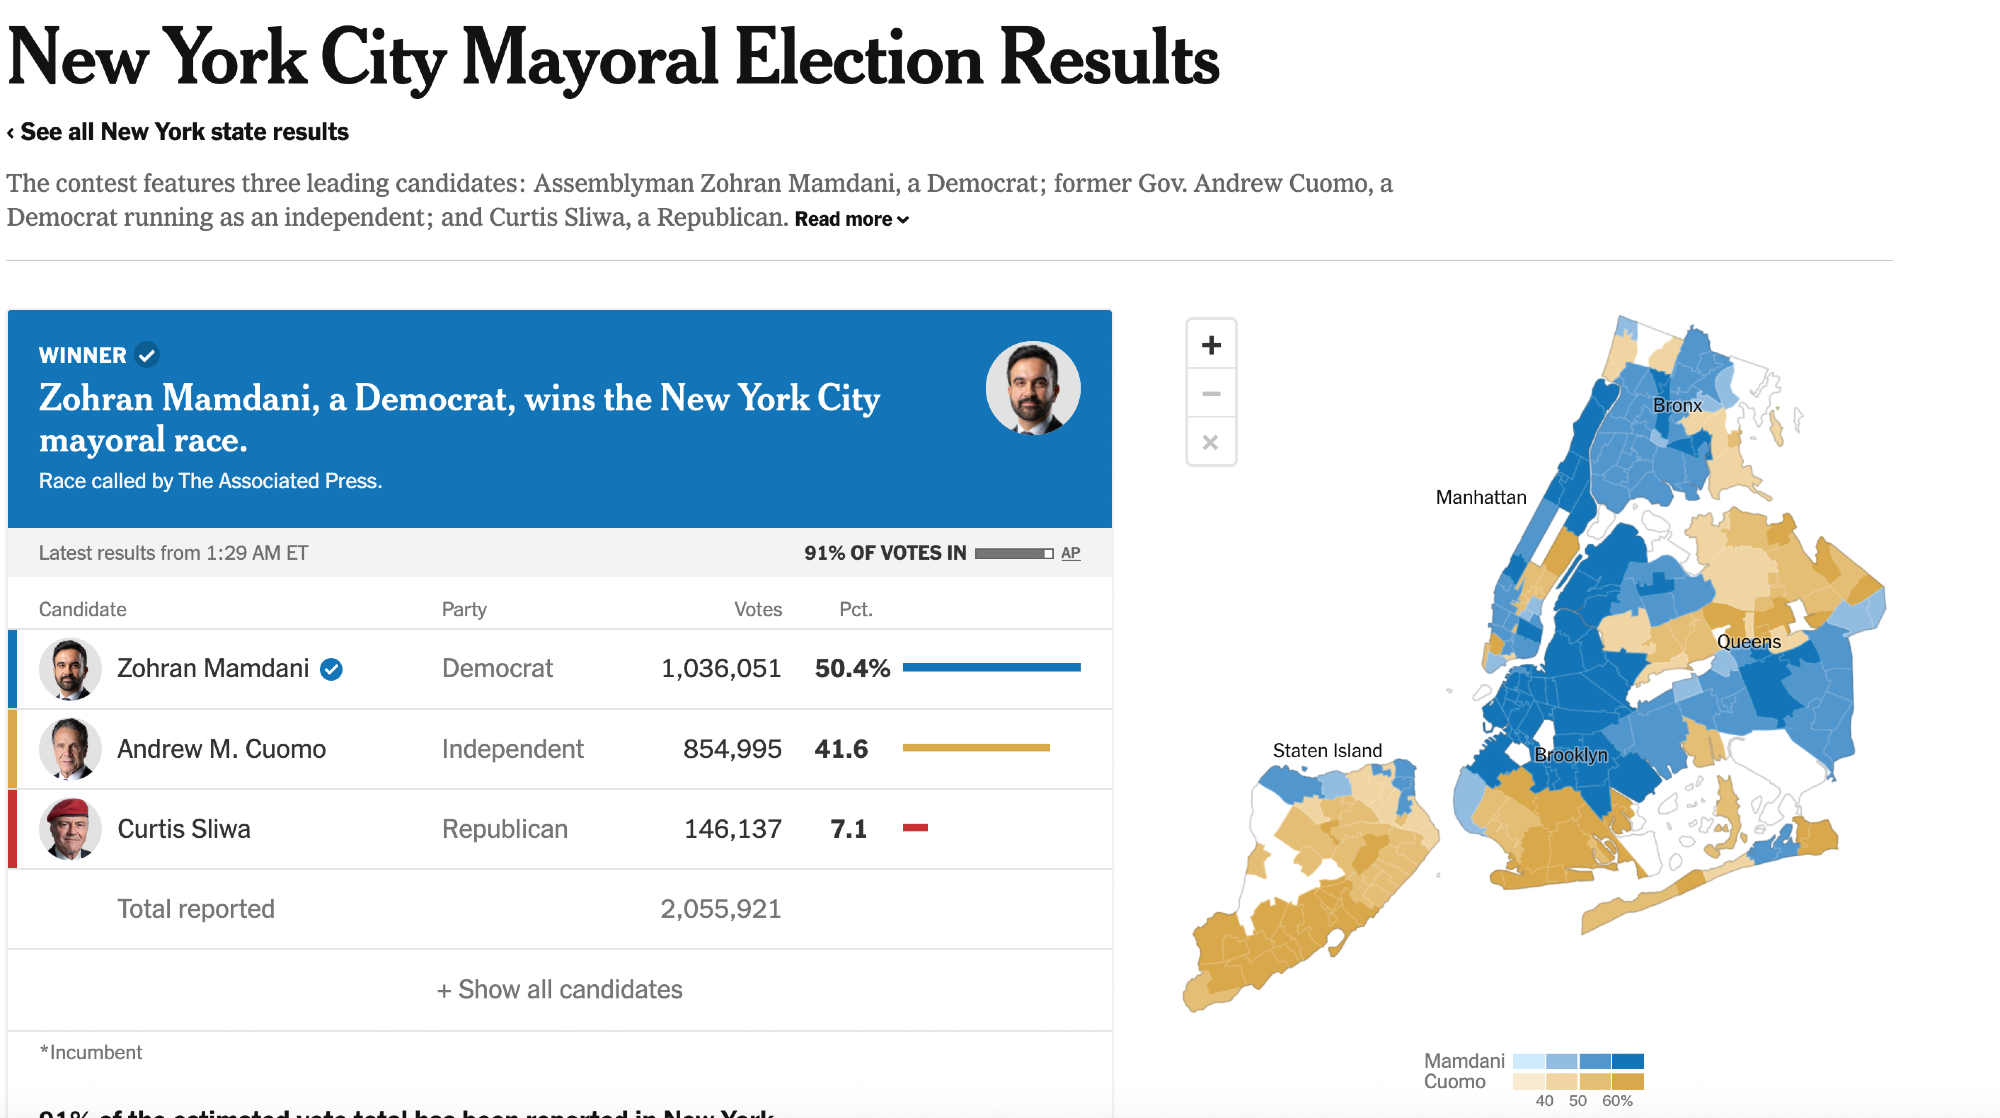The width and height of the screenshot is (2000, 1118).
Task: Click Zohran Mamdani's small candidate photo
Action: (x=70, y=669)
